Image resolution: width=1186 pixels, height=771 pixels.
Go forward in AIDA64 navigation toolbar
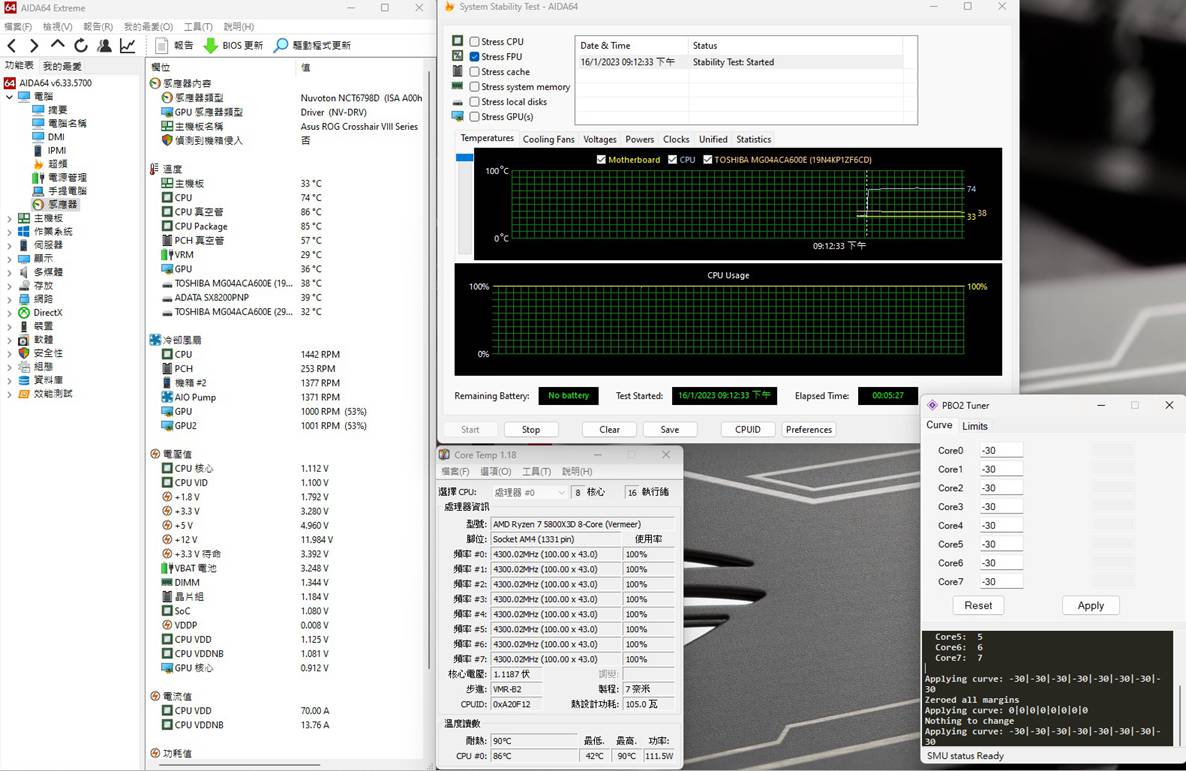click(x=34, y=46)
